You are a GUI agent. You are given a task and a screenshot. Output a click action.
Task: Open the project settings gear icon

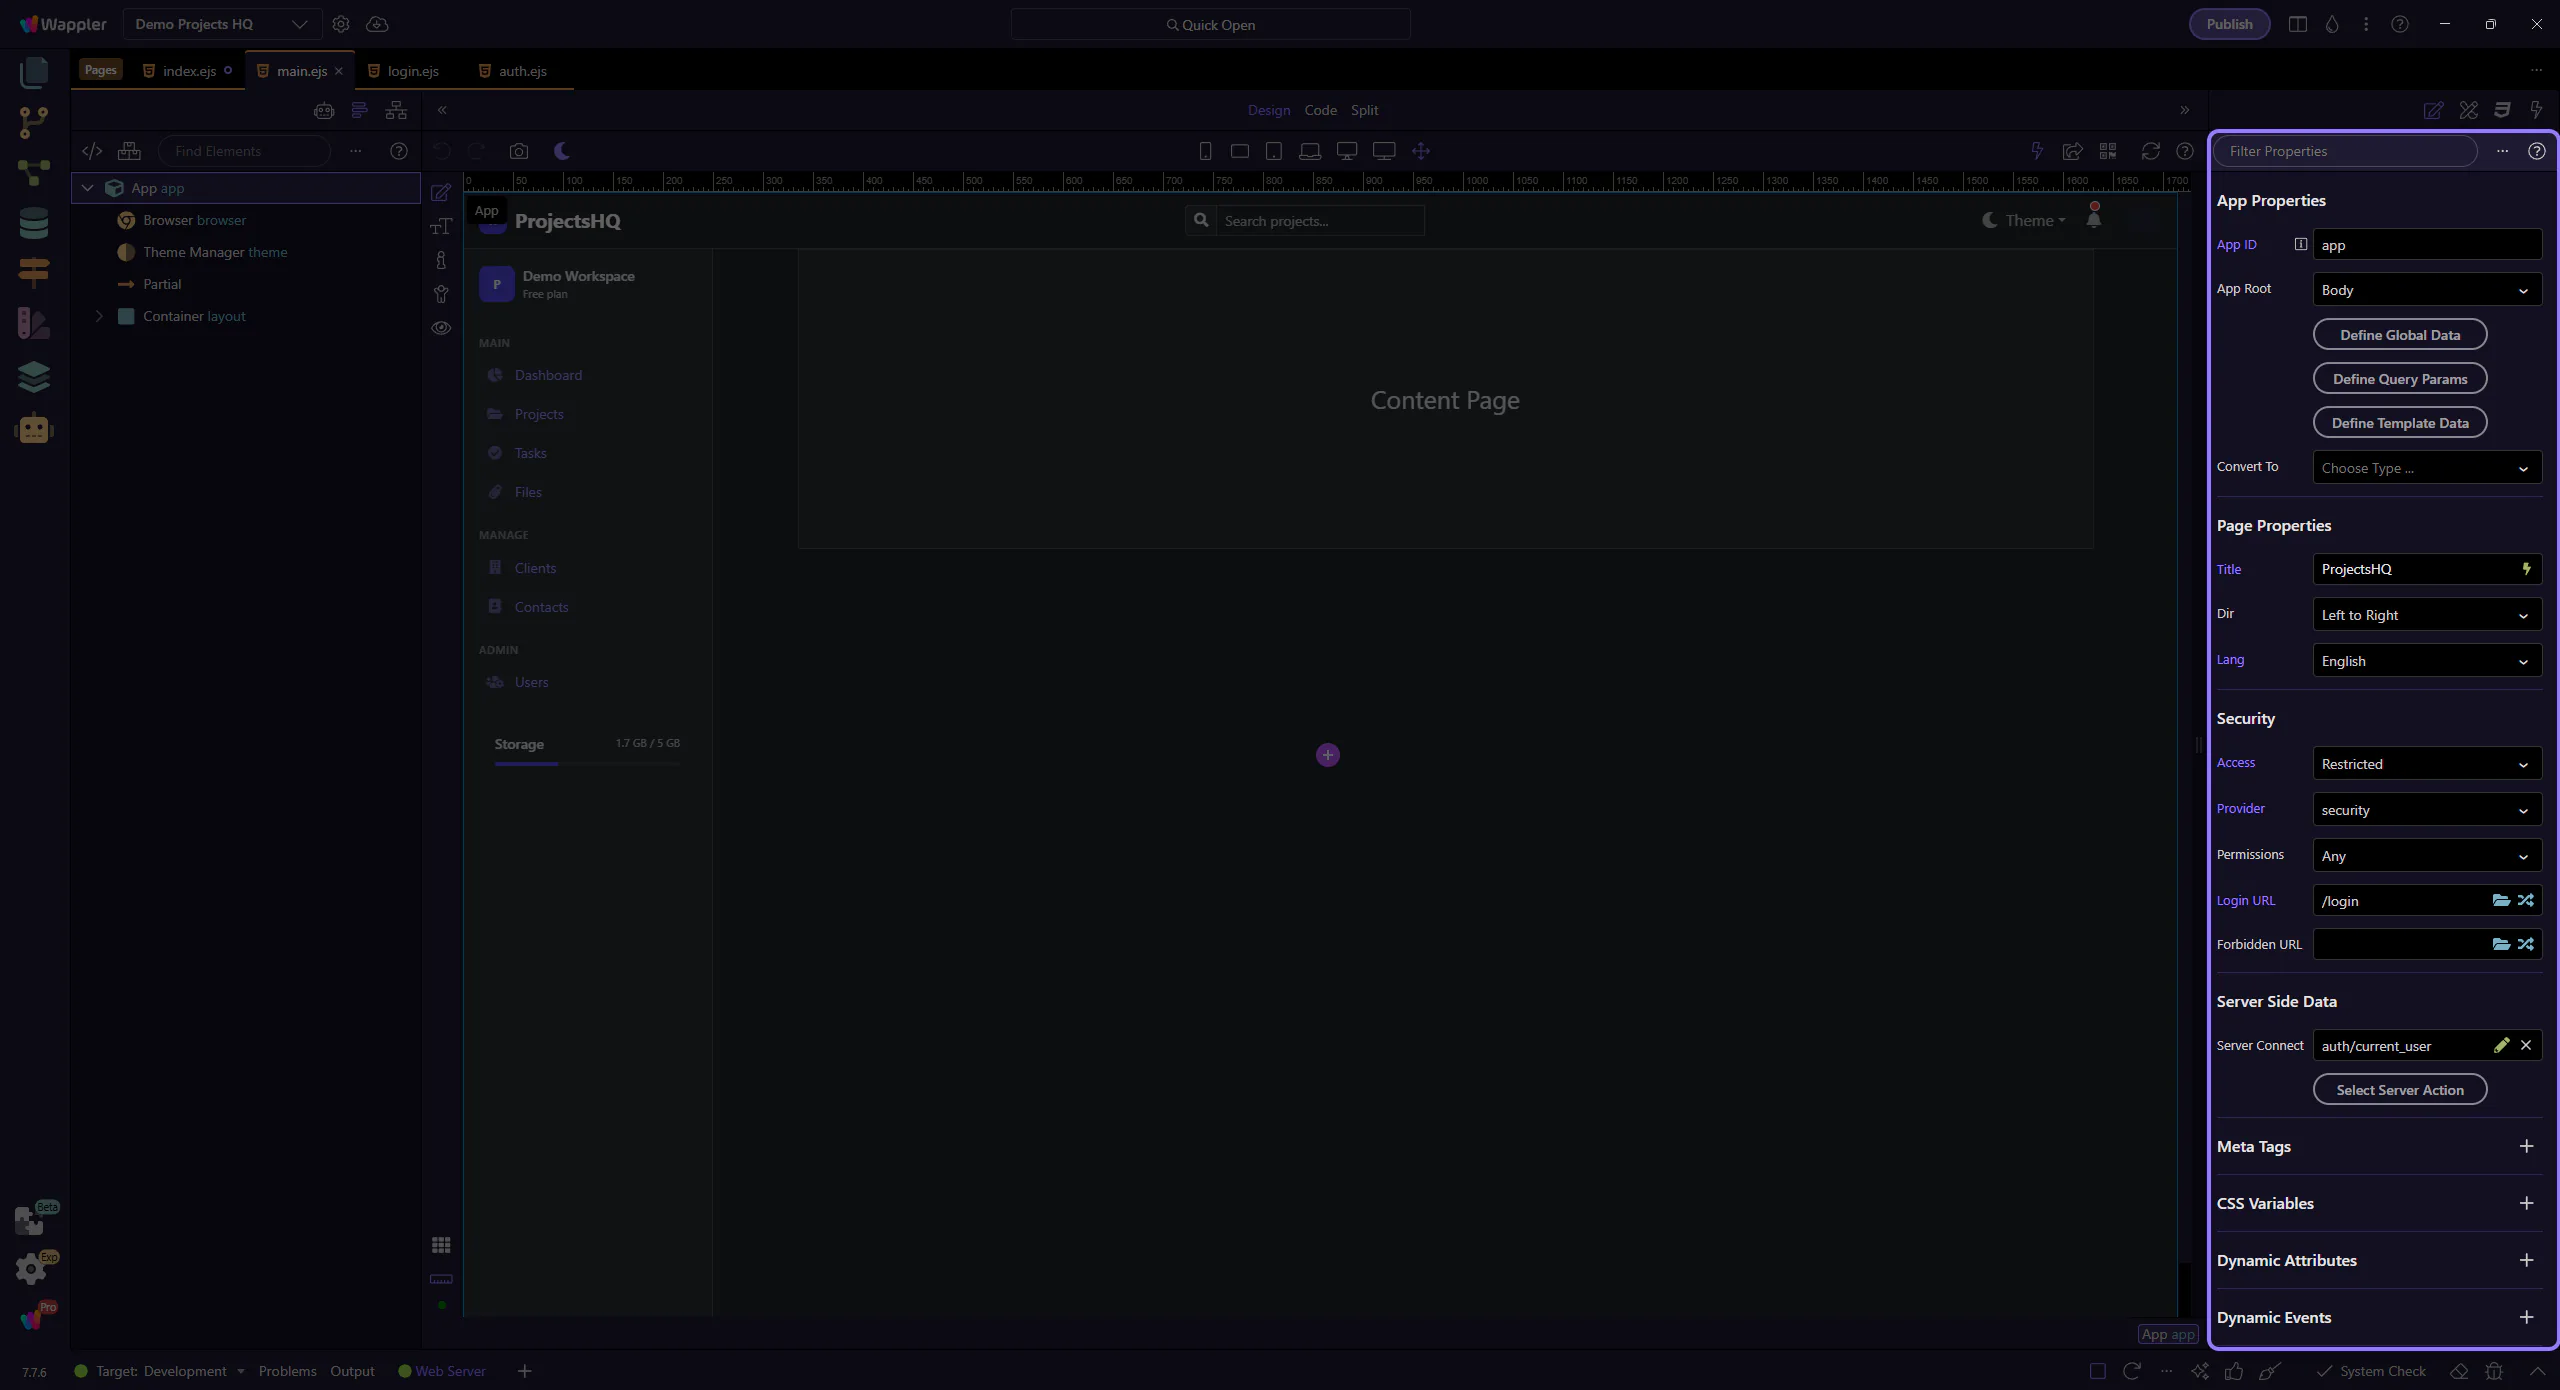click(341, 24)
